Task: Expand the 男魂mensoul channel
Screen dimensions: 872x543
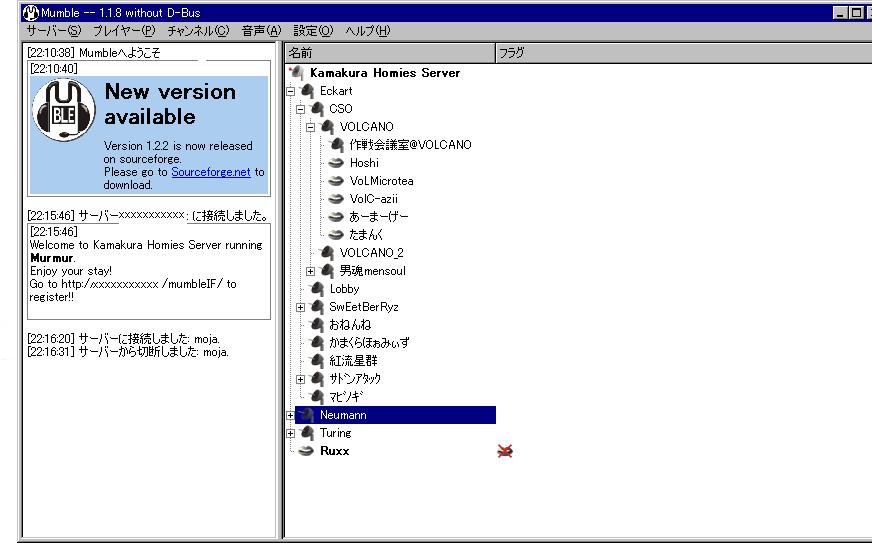Action: (310, 272)
